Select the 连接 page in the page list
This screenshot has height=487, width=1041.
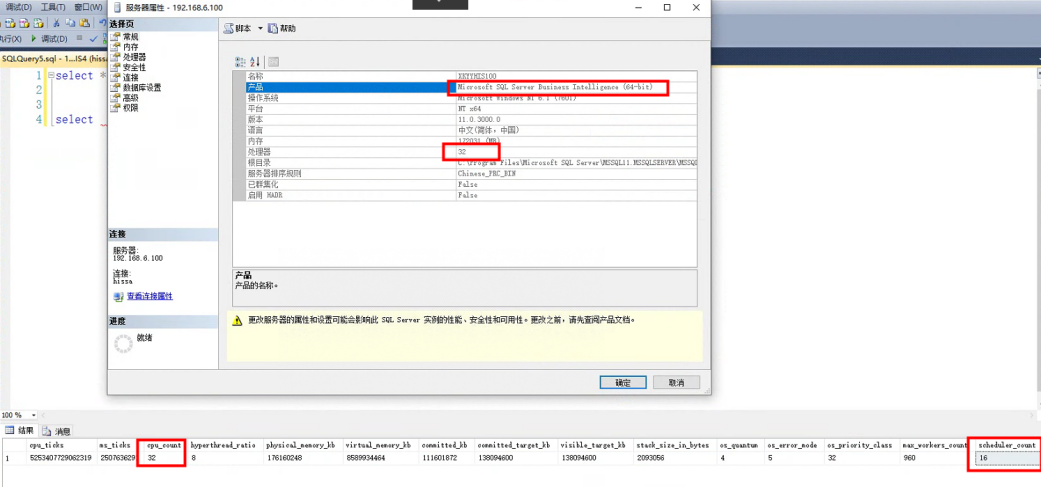click(131, 78)
